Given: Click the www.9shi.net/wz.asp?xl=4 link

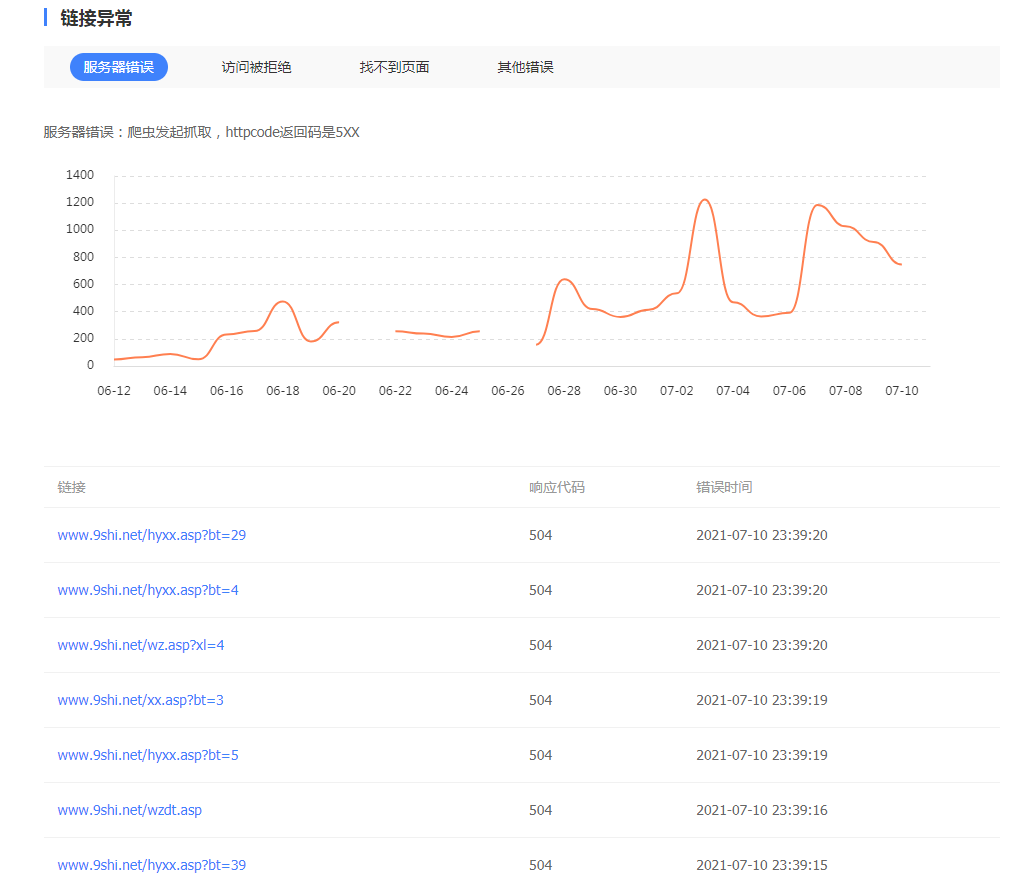Looking at the screenshot, I should 140,645.
